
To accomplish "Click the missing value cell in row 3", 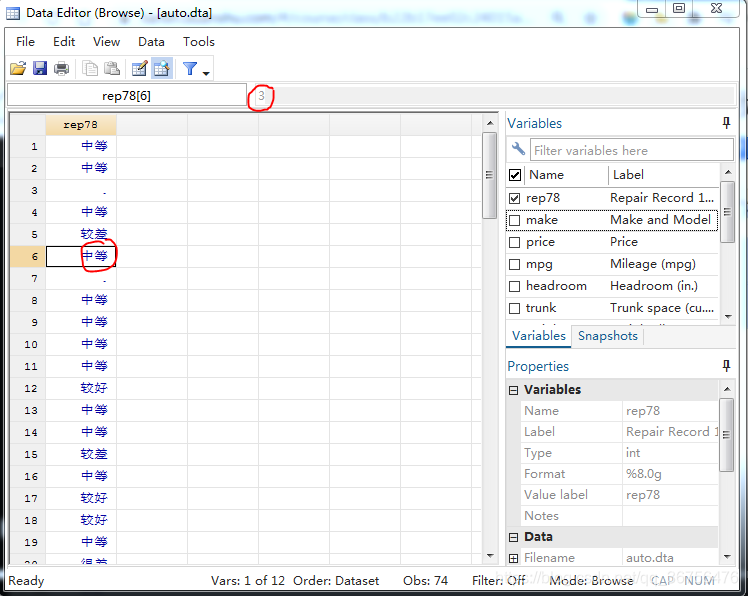I will pos(81,190).
